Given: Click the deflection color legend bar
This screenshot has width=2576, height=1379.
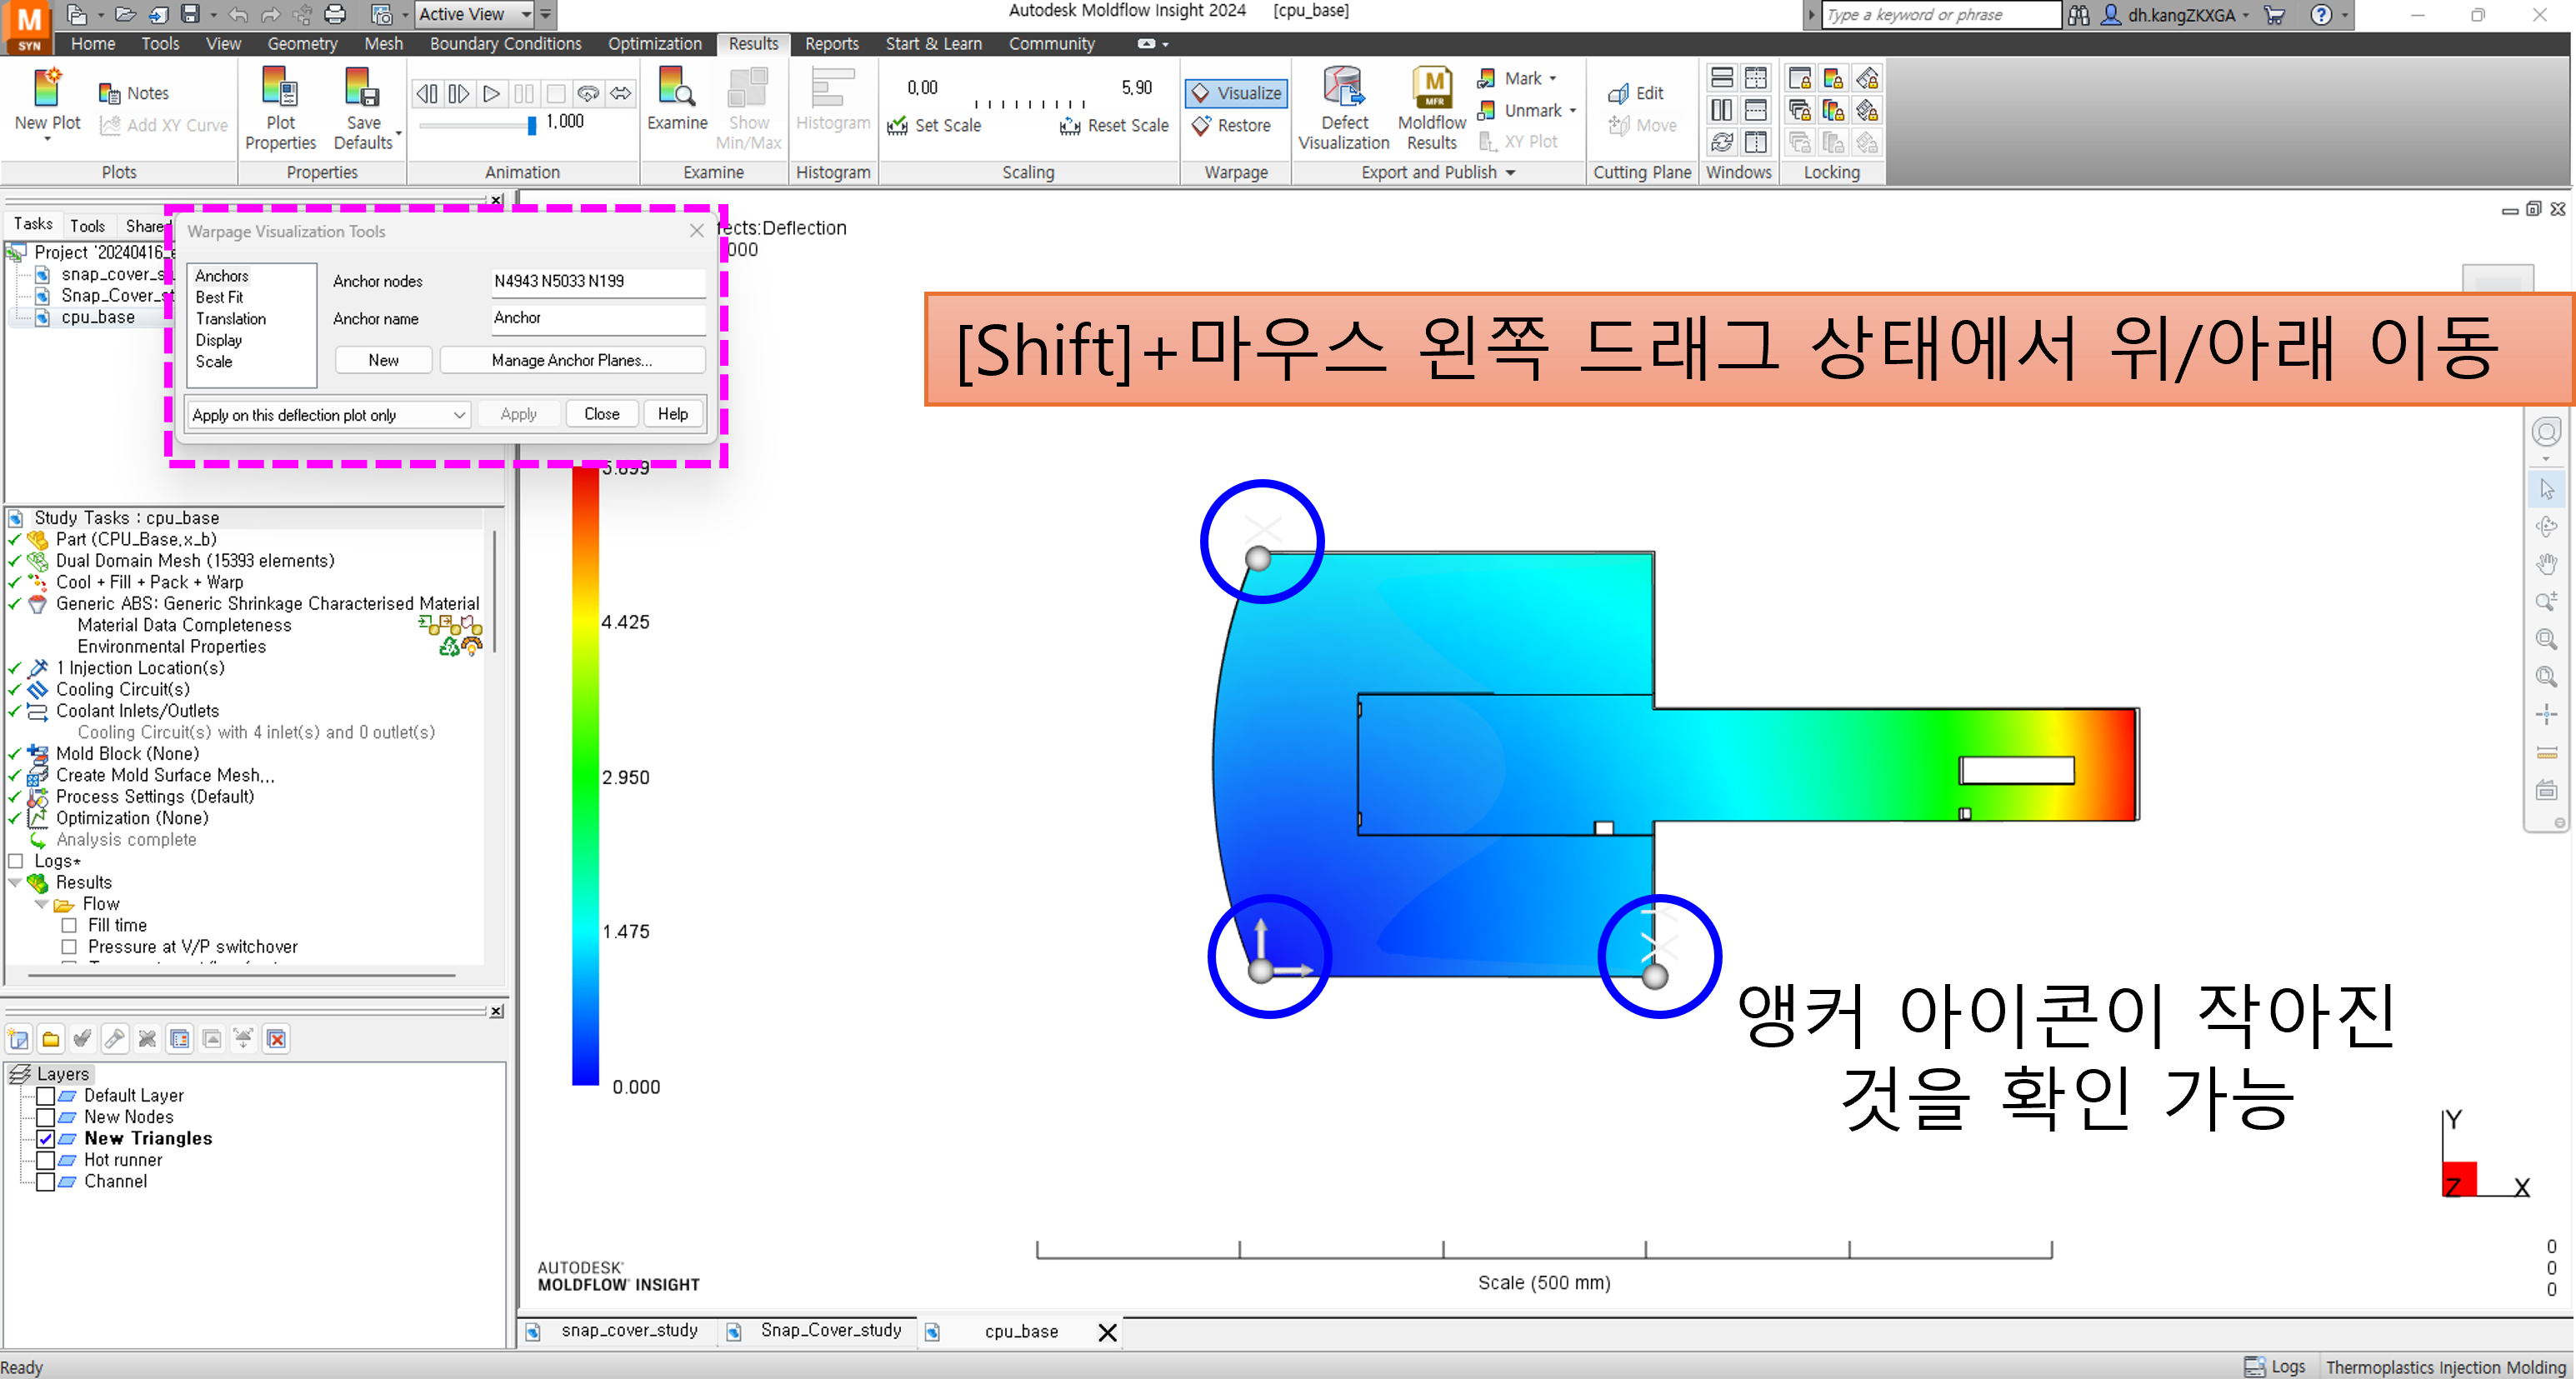Looking at the screenshot, I should point(585,776).
